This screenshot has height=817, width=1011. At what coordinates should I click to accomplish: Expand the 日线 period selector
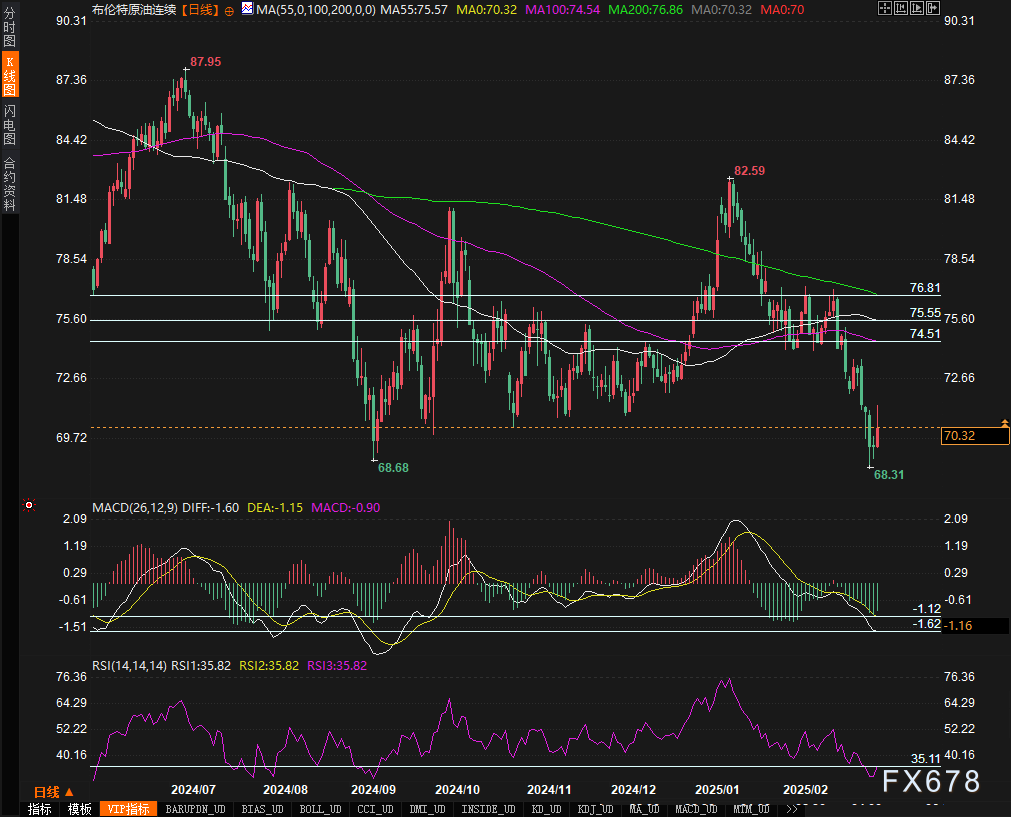tap(47, 792)
